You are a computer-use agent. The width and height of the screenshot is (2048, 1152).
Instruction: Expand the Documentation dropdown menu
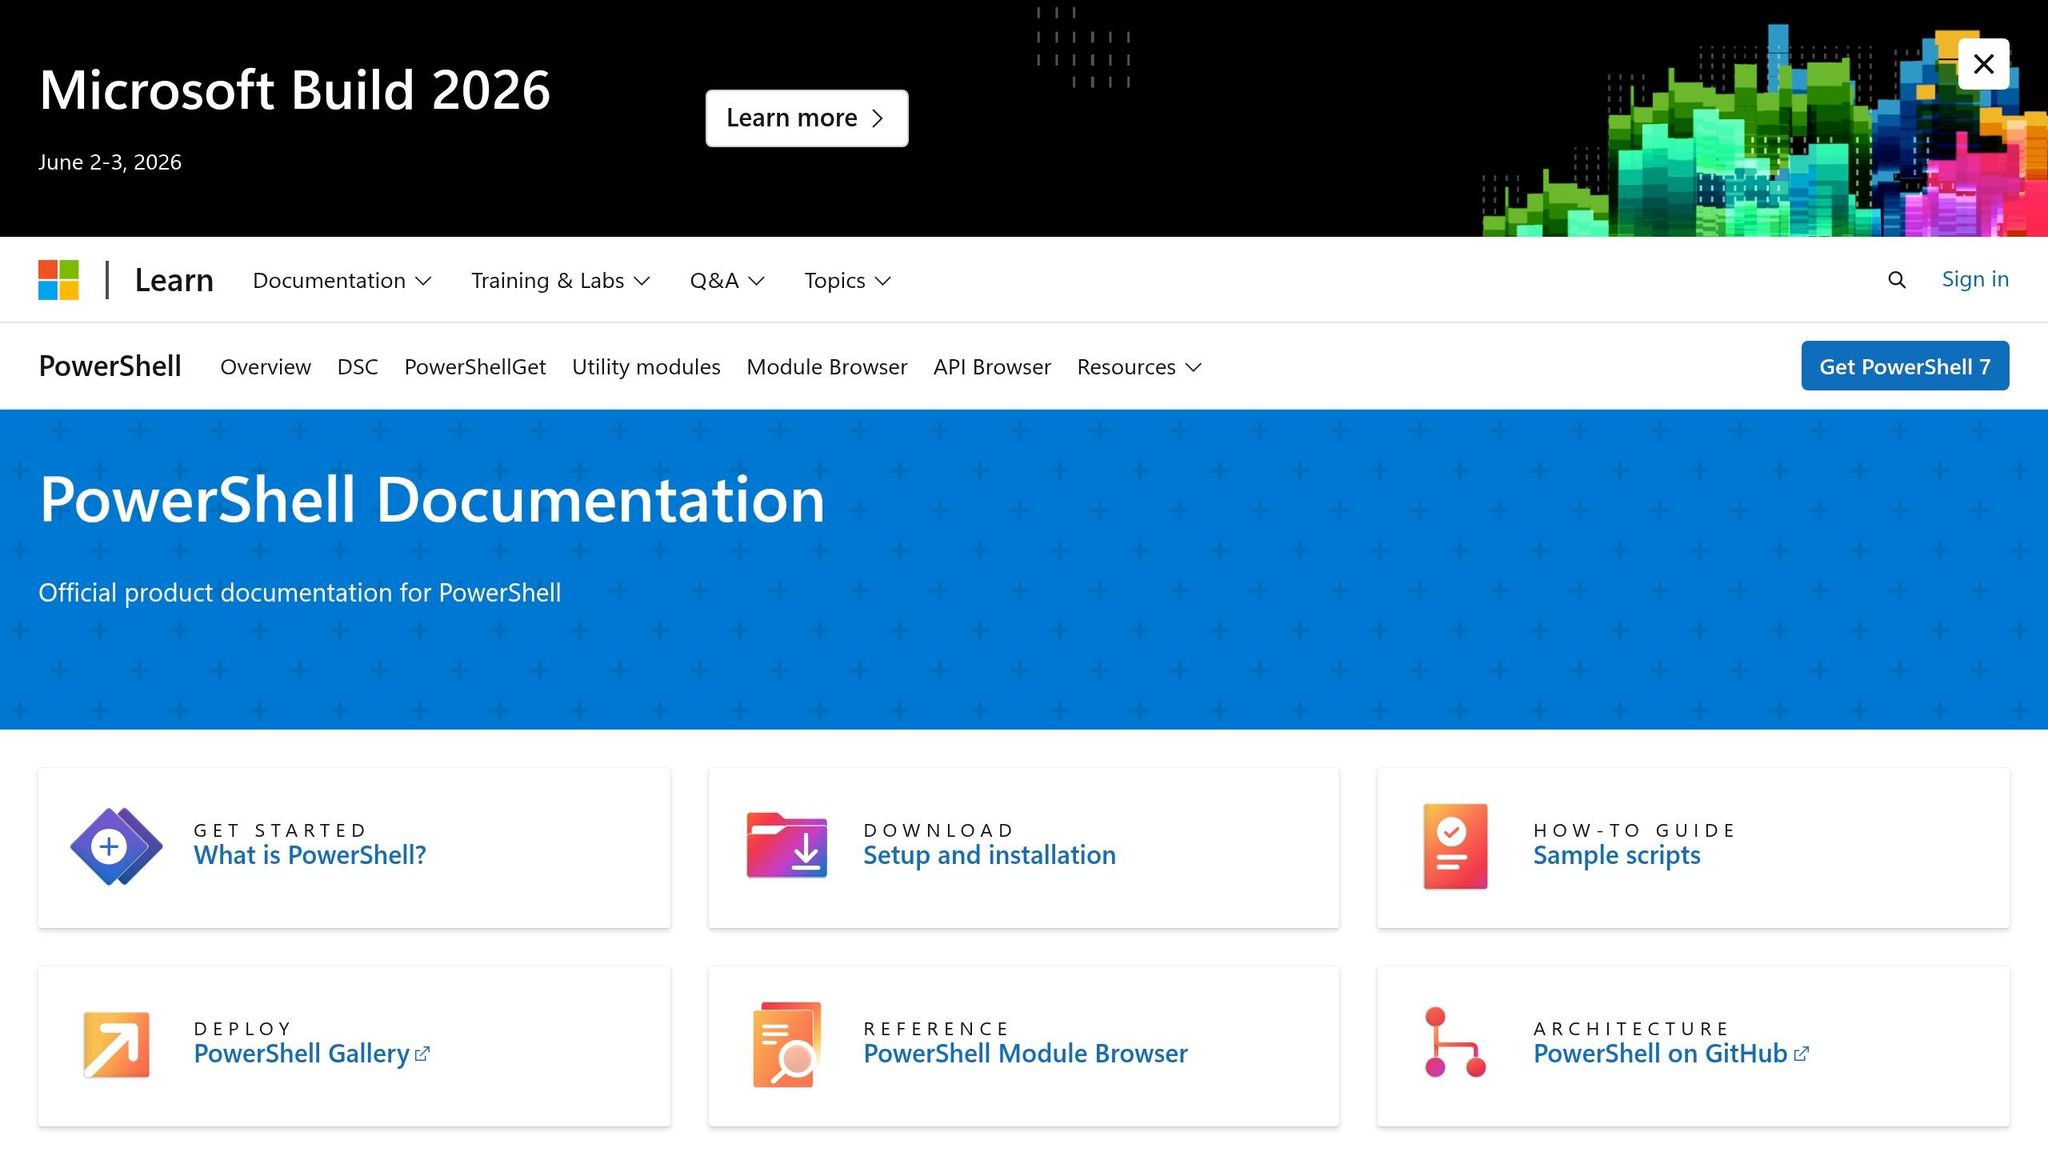341,281
